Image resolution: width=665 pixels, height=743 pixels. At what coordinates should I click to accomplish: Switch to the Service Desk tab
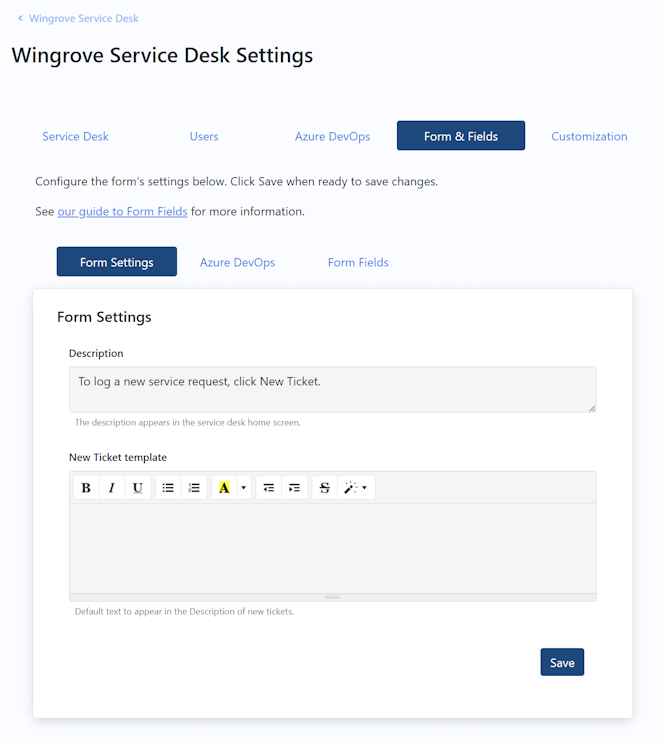[75, 136]
